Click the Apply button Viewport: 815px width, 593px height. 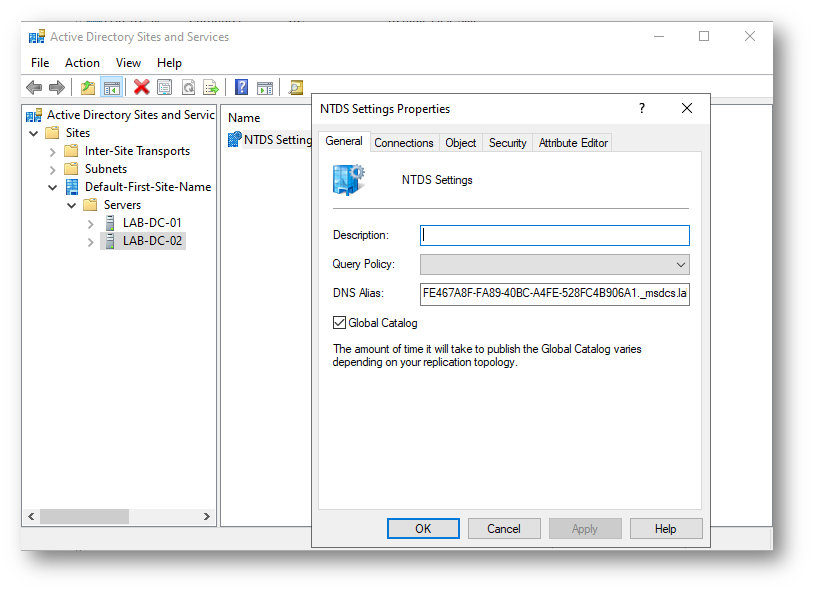tap(585, 529)
